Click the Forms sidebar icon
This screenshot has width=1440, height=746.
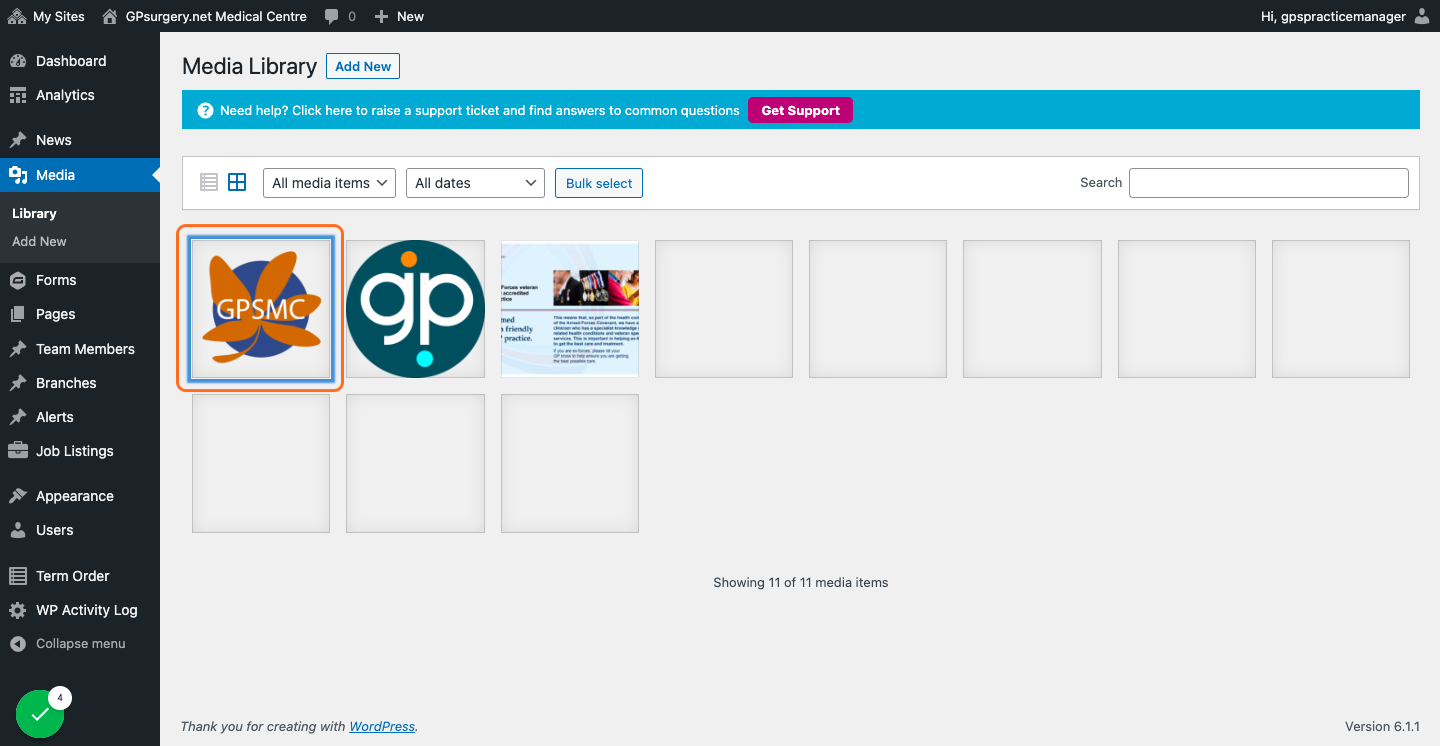tap(18, 280)
